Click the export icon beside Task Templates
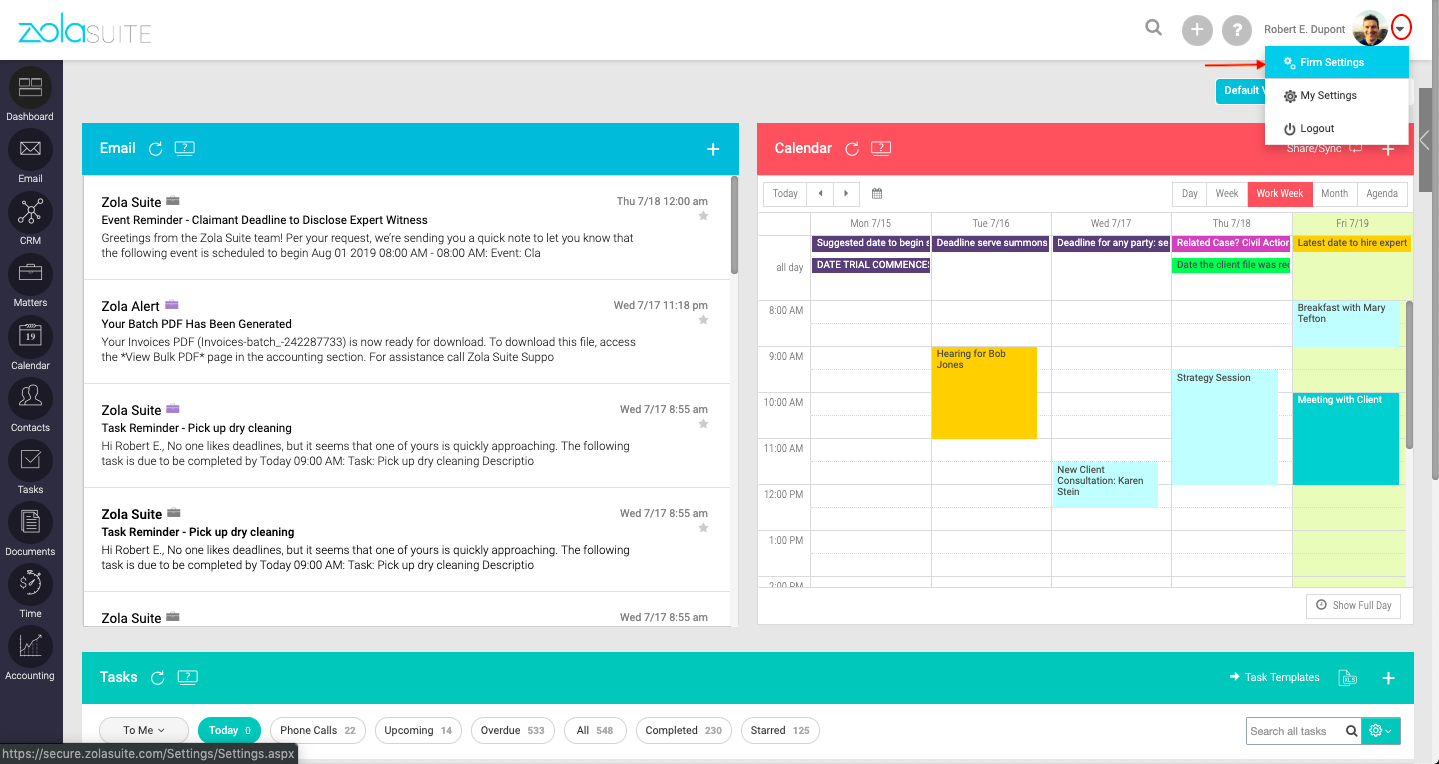Screen dimensions: 1439x764 pos(1349,678)
